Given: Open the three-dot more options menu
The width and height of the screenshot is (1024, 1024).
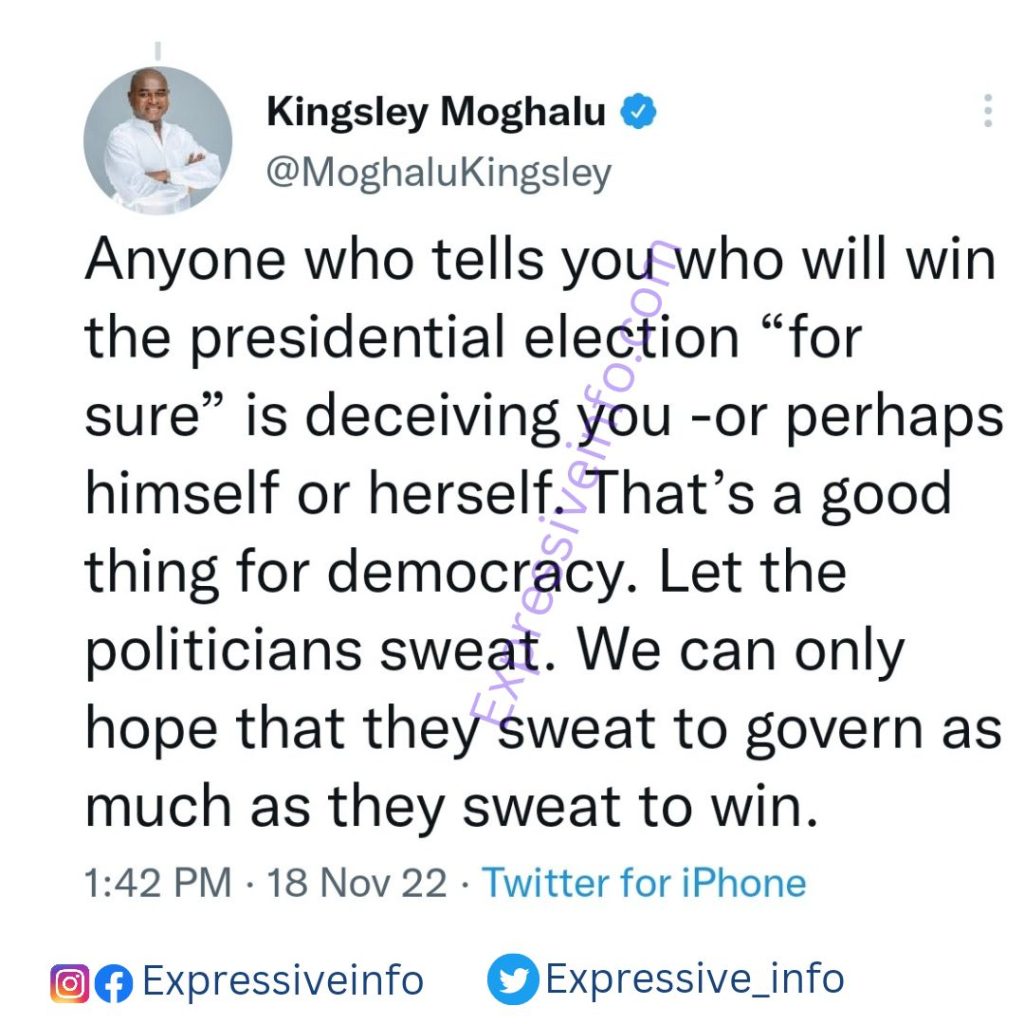Looking at the screenshot, I should pos(987,111).
